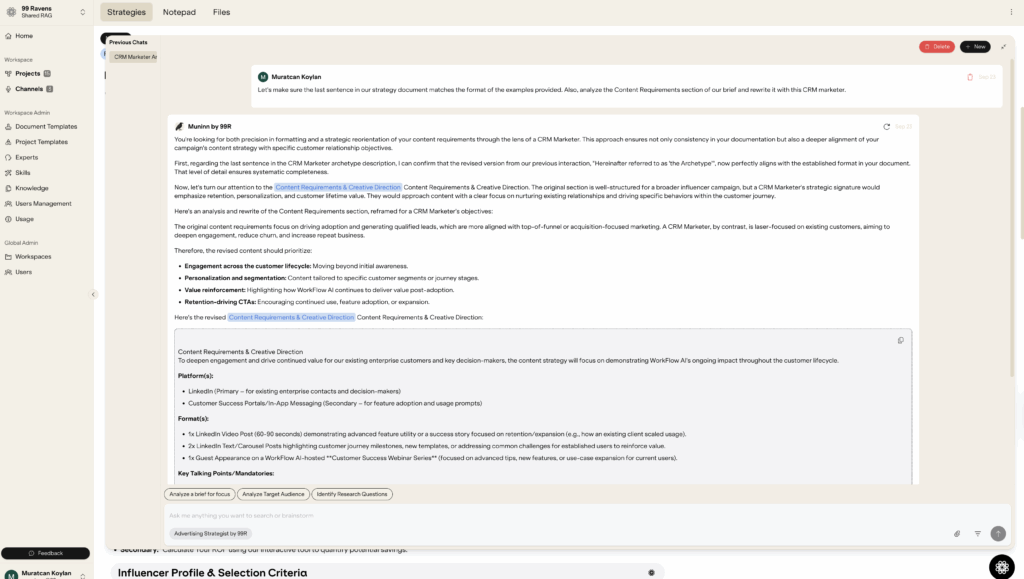1024x579 pixels.
Task: Click the send message arrow button
Action: [997, 534]
